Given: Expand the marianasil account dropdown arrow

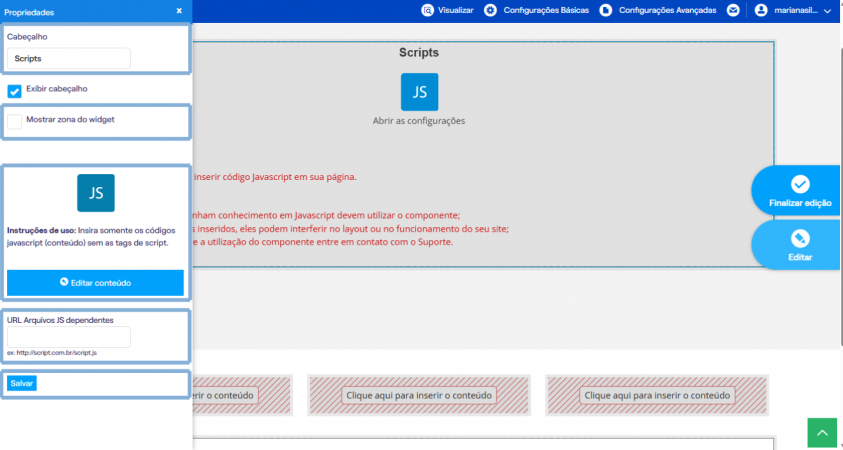Looking at the screenshot, I should 827,11.
